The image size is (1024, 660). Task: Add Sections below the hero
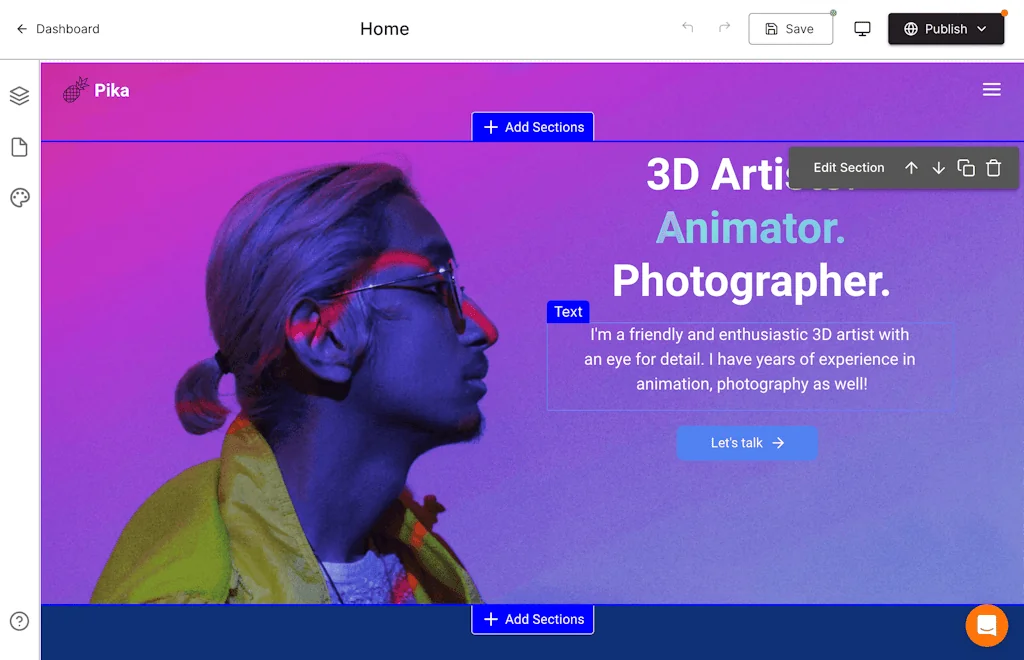[533, 619]
